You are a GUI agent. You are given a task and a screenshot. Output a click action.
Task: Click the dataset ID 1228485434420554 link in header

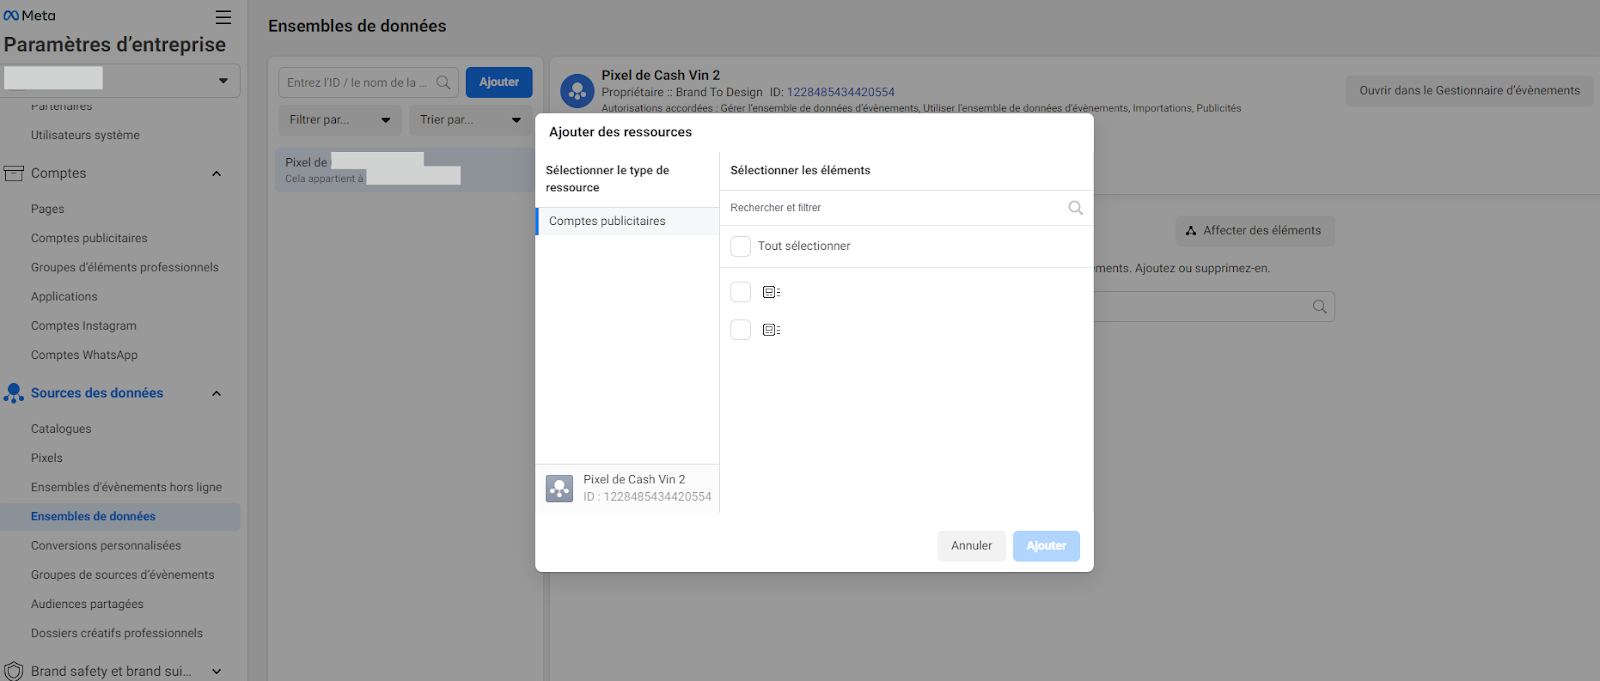pos(841,92)
